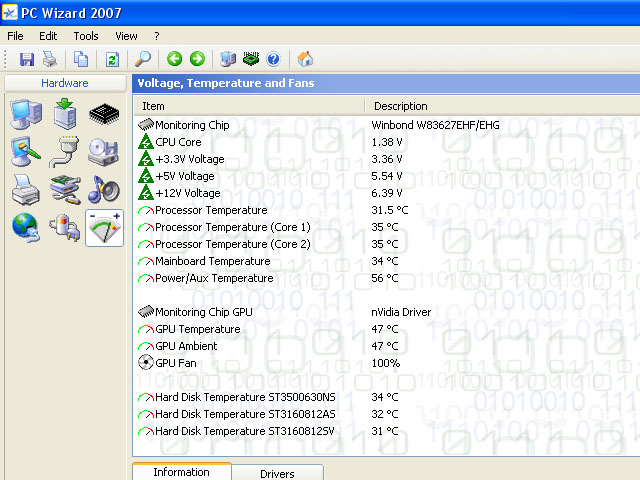Select the +12V Voltage row
The width and height of the screenshot is (640, 480).
click(x=387, y=193)
